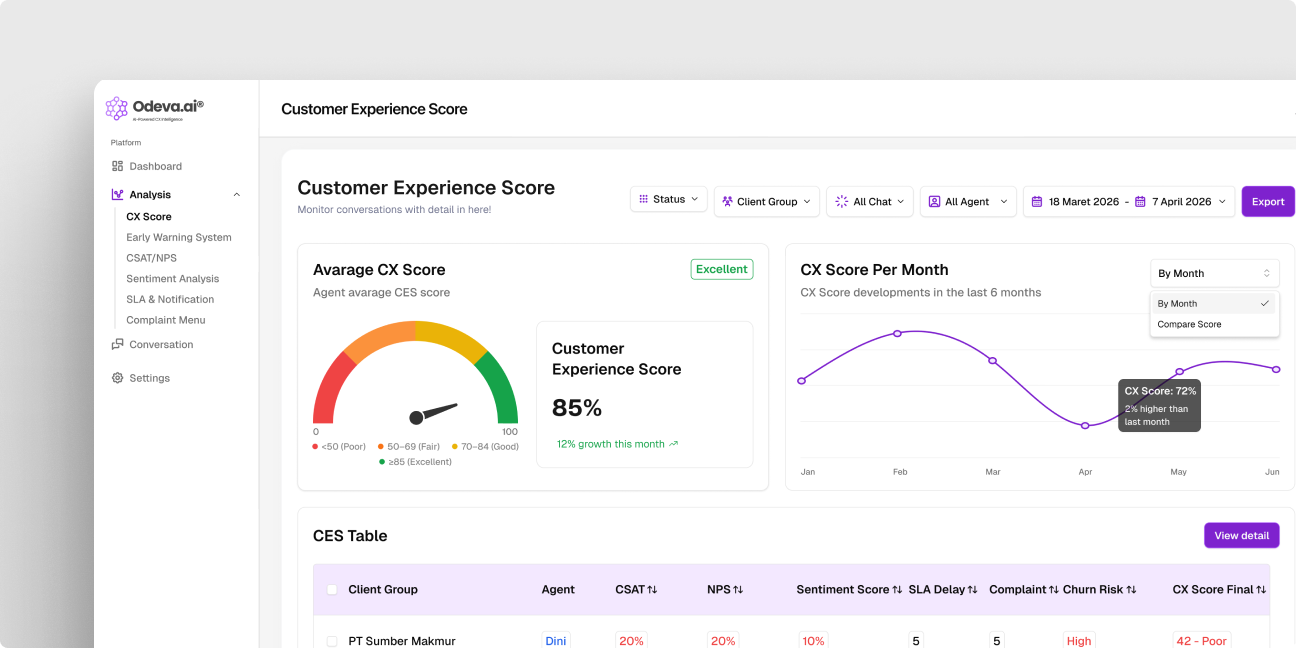Open Dashboard in sidebar
1296x648 pixels.
pos(155,166)
